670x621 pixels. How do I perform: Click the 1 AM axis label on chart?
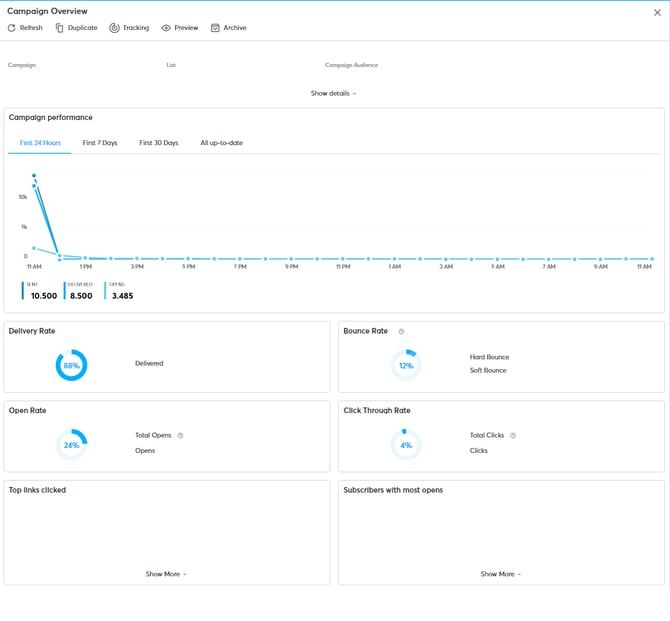[x=395, y=267]
